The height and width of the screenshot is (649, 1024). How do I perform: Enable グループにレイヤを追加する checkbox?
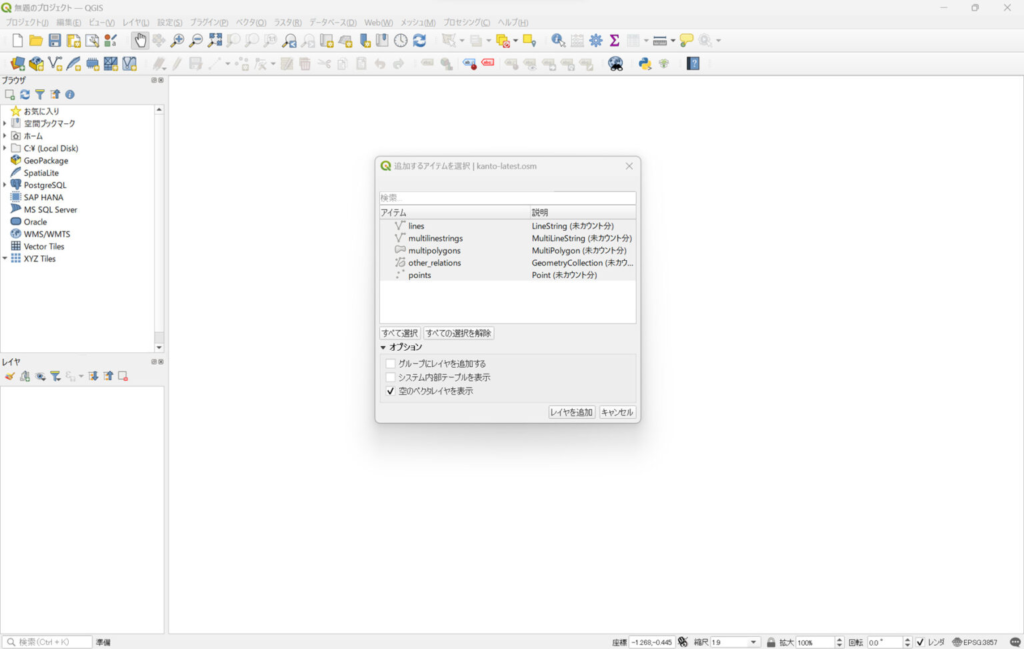click(x=391, y=363)
